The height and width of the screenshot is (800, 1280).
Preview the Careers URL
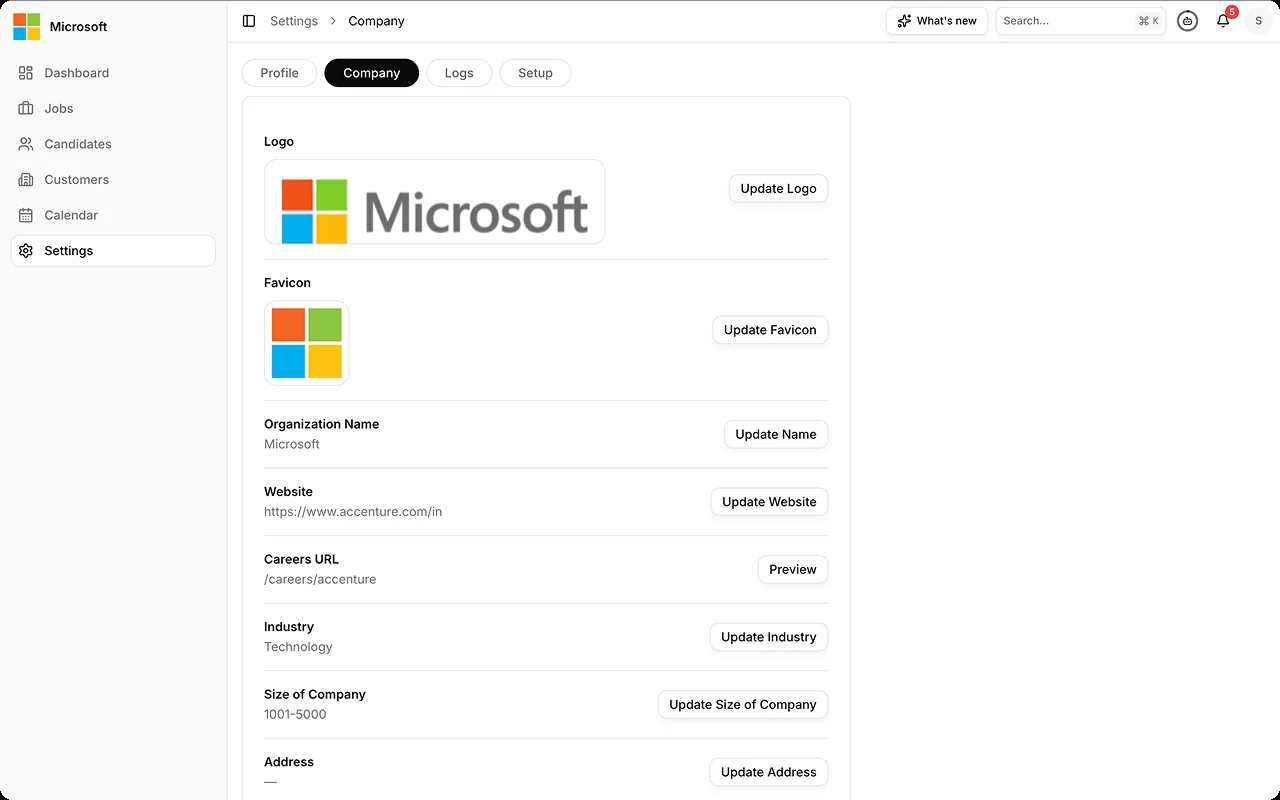click(793, 569)
